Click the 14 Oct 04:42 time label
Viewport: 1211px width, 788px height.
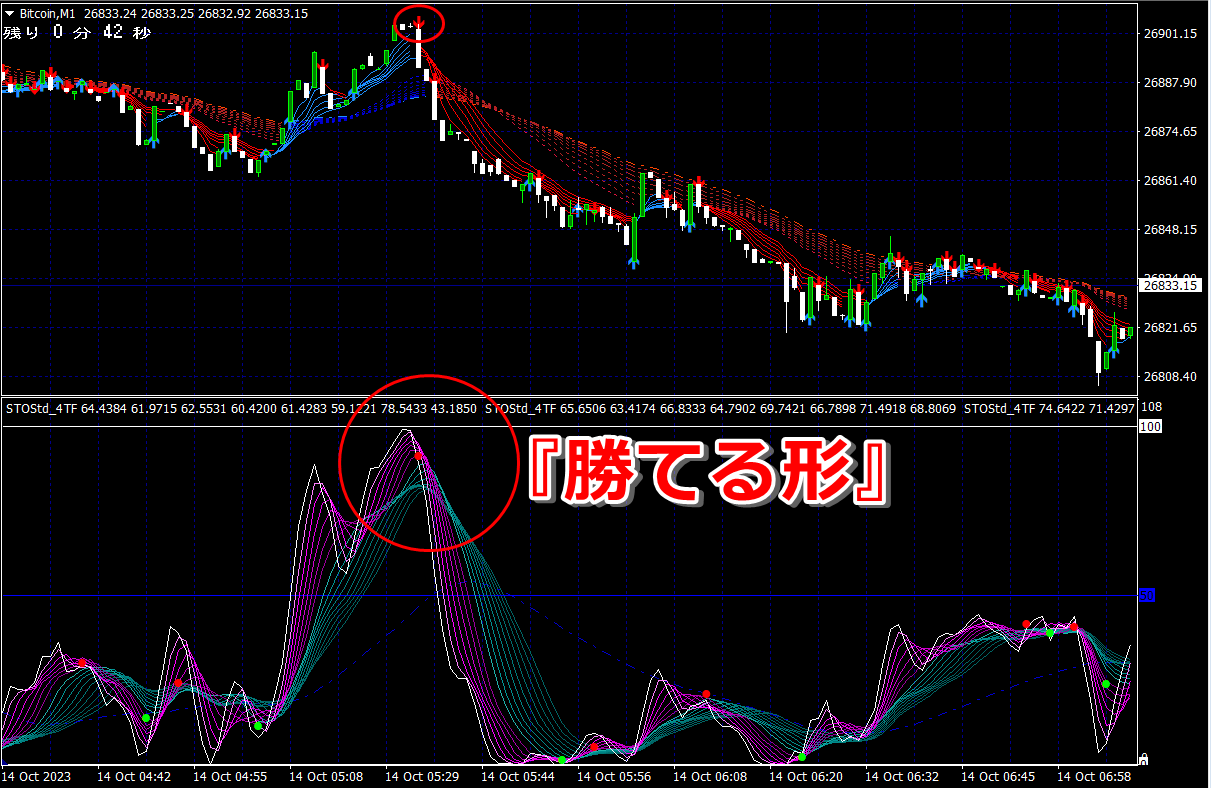tap(135, 776)
